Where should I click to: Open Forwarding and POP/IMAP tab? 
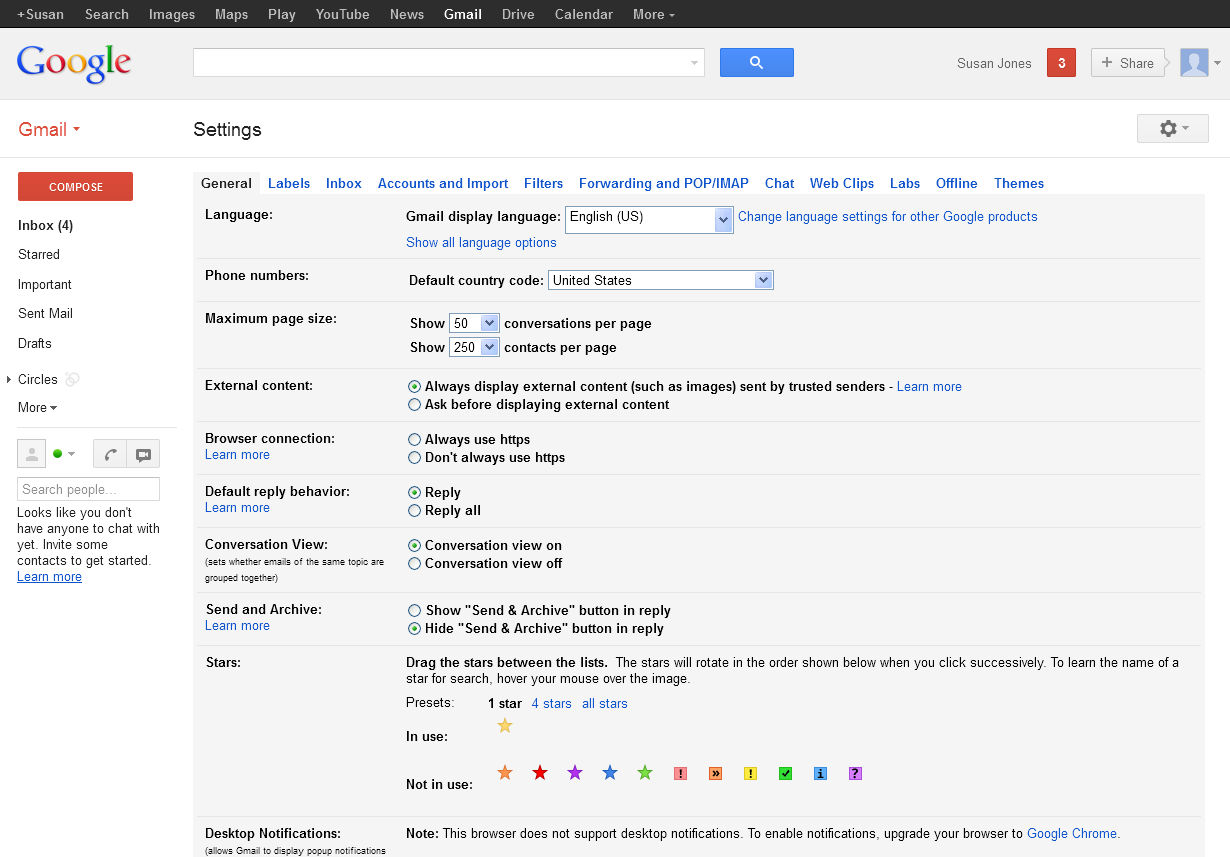[664, 183]
